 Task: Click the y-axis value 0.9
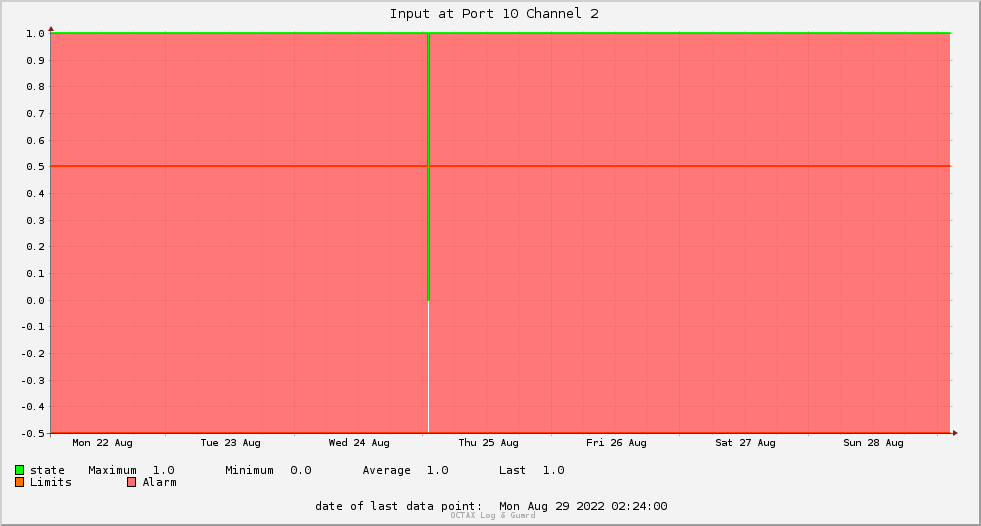tap(36, 60)
